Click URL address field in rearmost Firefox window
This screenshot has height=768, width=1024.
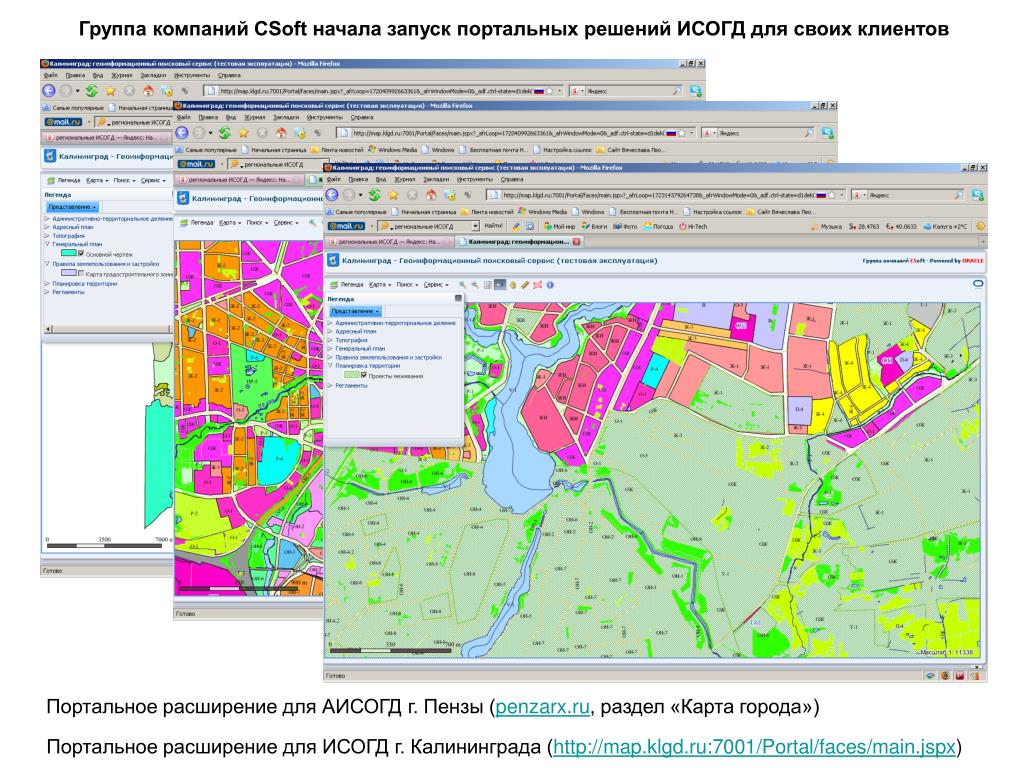[x=382, y=91]
